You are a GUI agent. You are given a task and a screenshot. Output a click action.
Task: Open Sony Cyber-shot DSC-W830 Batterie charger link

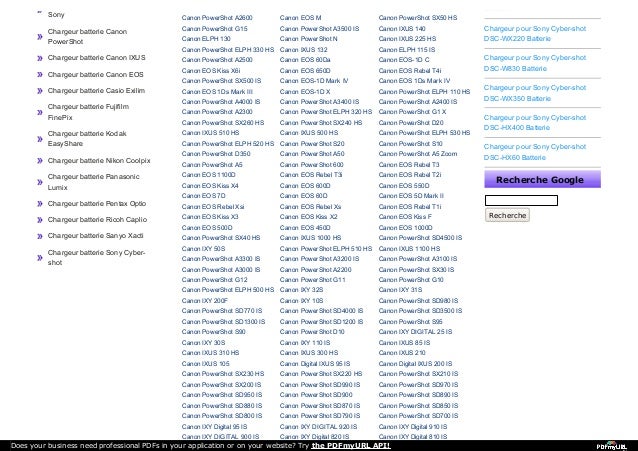coord(535,63)
